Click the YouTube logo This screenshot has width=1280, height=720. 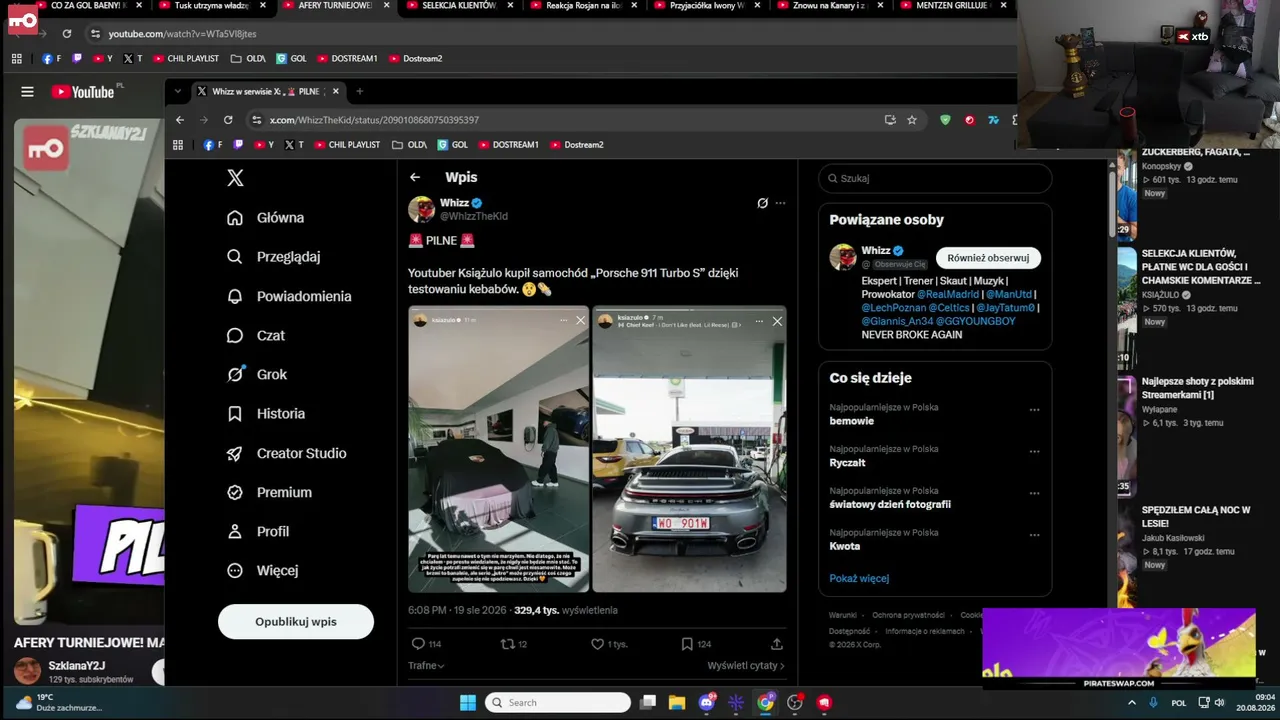(x=84, y=92)
